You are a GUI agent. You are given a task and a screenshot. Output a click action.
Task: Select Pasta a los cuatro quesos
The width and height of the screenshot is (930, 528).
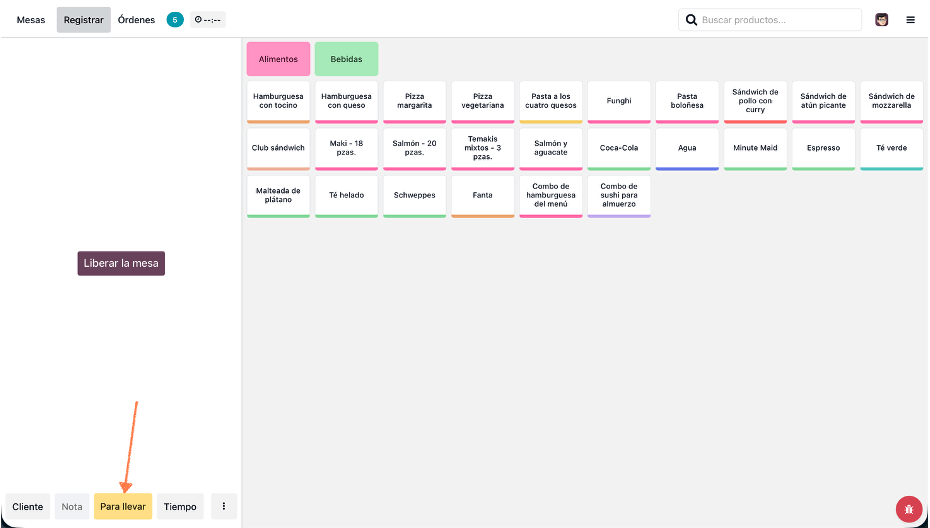(551, 102)
